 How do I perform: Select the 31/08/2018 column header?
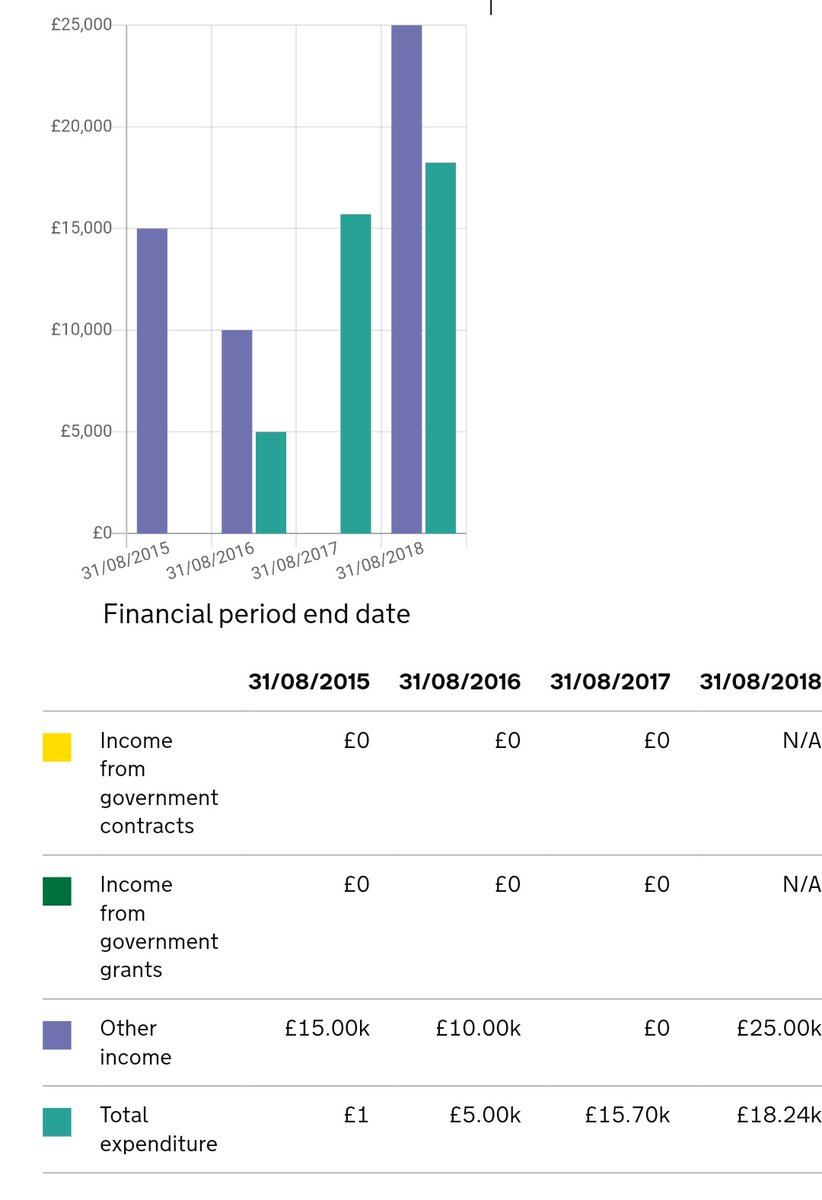(x=760, y=681)
